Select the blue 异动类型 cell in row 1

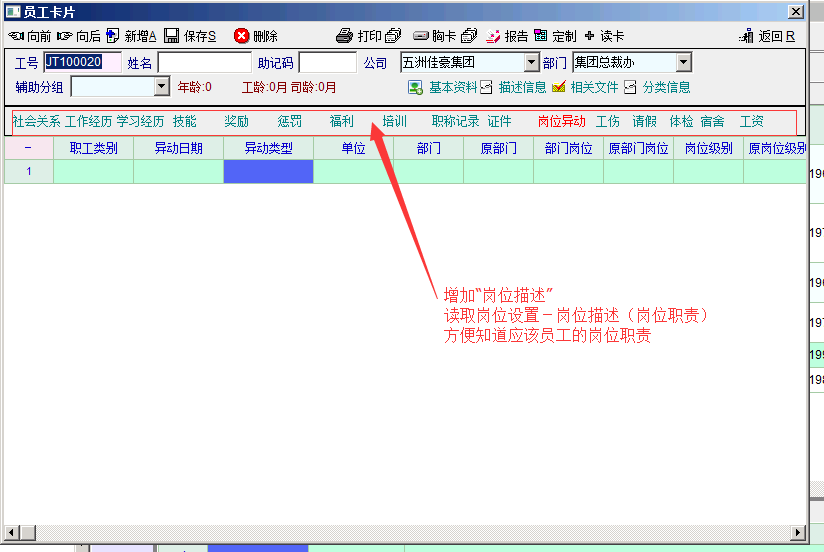[x=268, y=171]
